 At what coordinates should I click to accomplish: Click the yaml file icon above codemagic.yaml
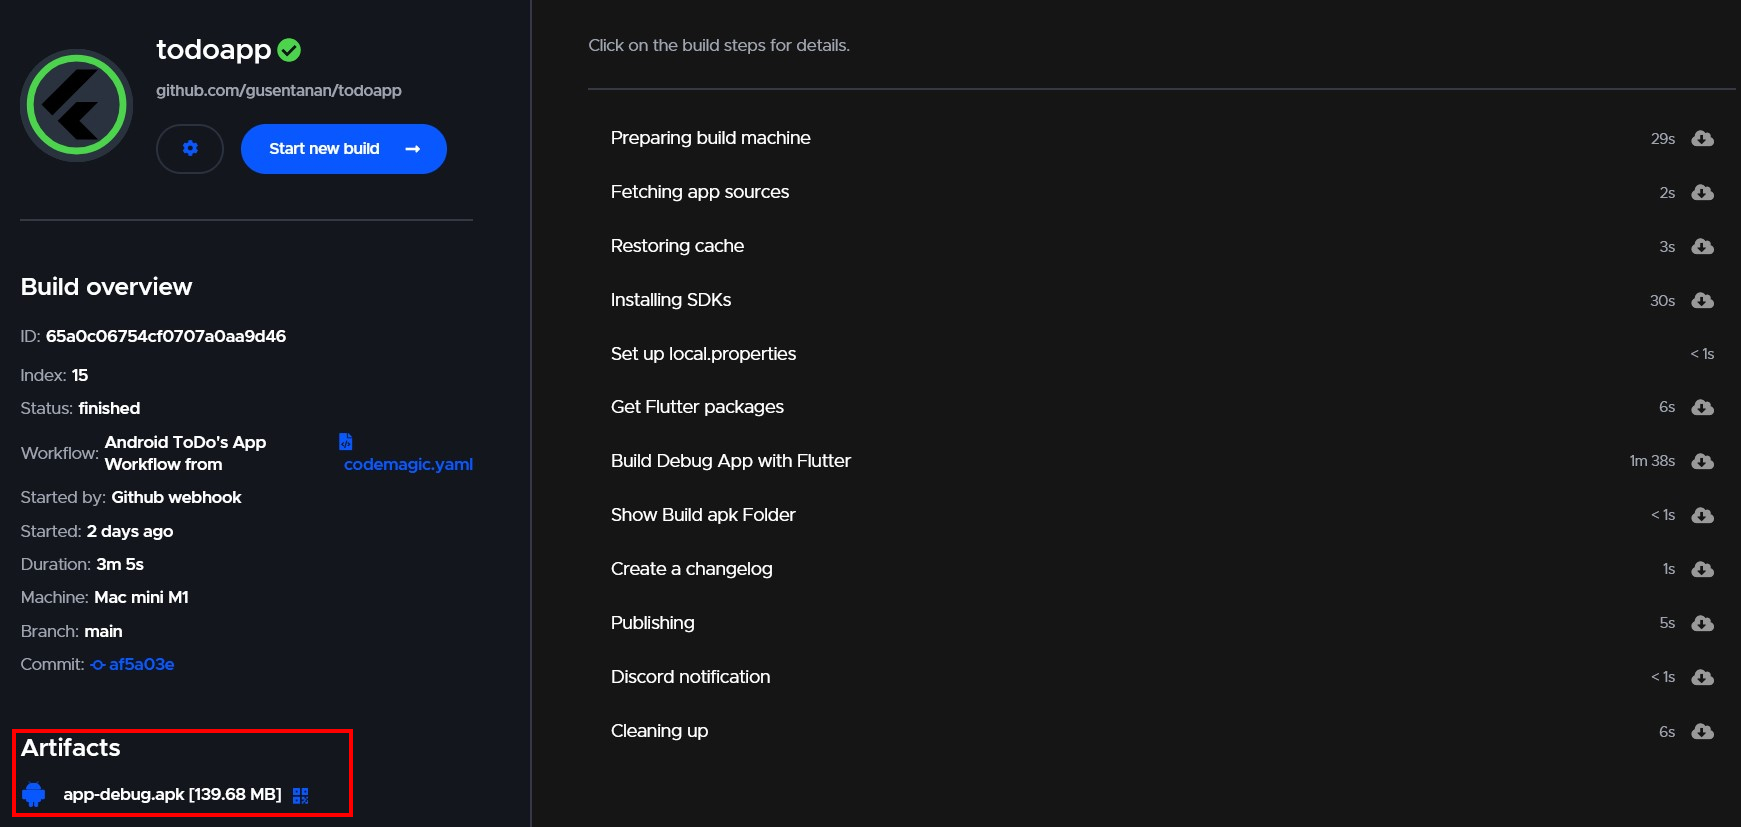pyautogui.click(x=346, y=441)
